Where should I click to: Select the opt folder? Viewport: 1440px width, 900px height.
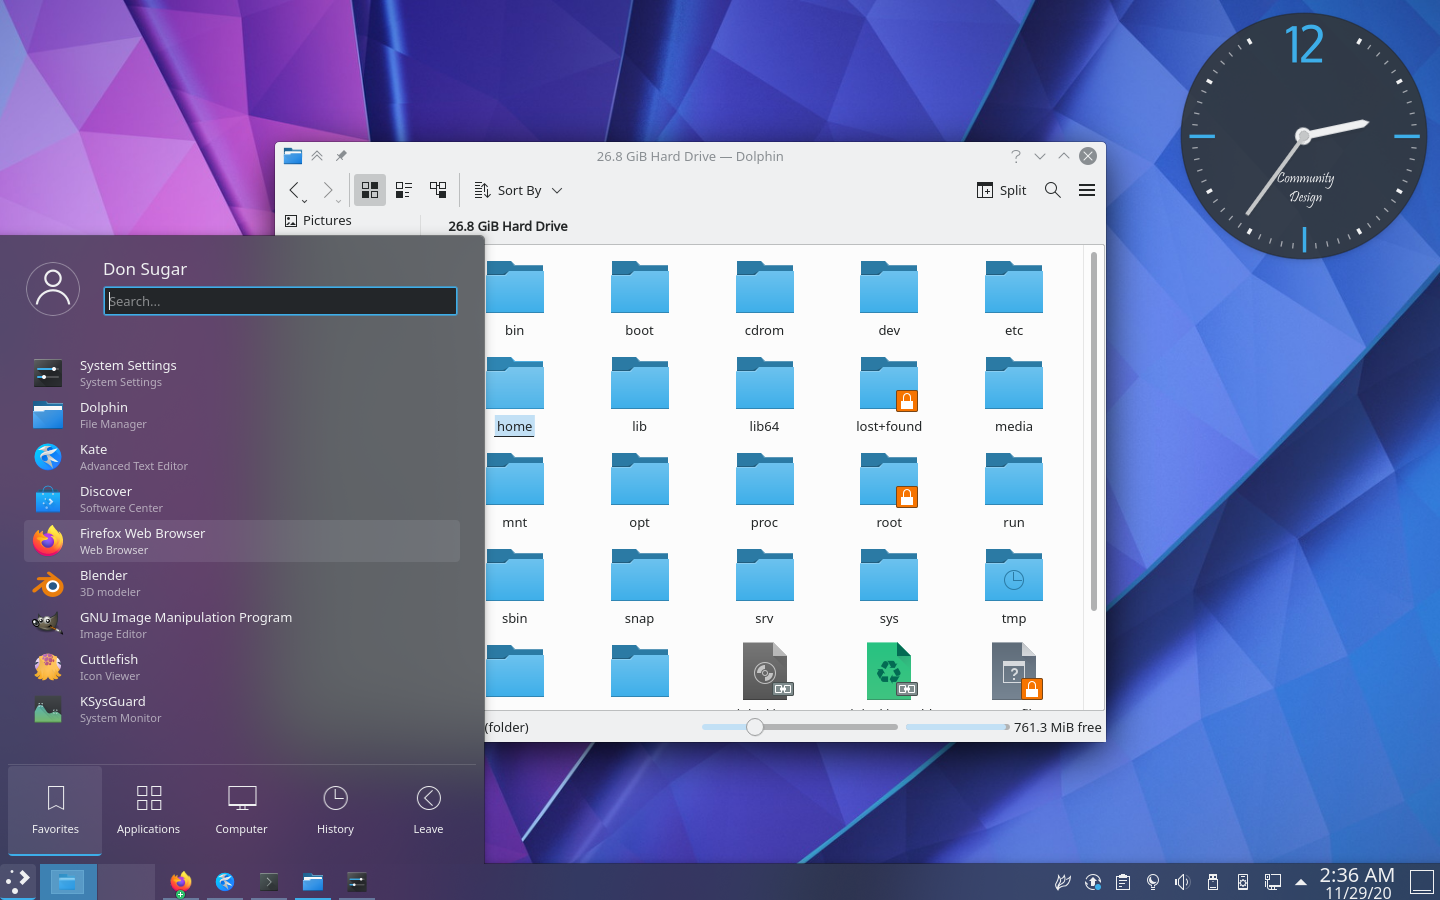(x=639, y=491)
